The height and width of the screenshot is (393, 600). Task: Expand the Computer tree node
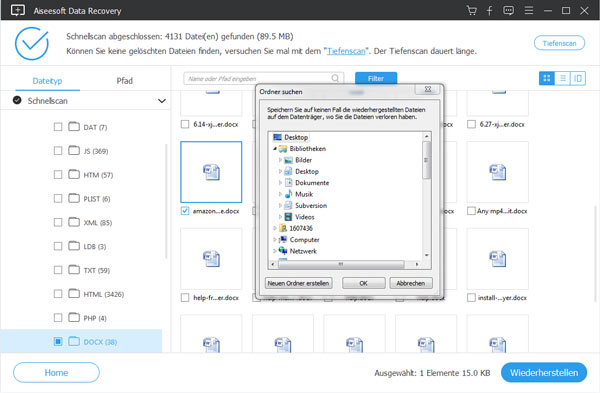point(275,240)
